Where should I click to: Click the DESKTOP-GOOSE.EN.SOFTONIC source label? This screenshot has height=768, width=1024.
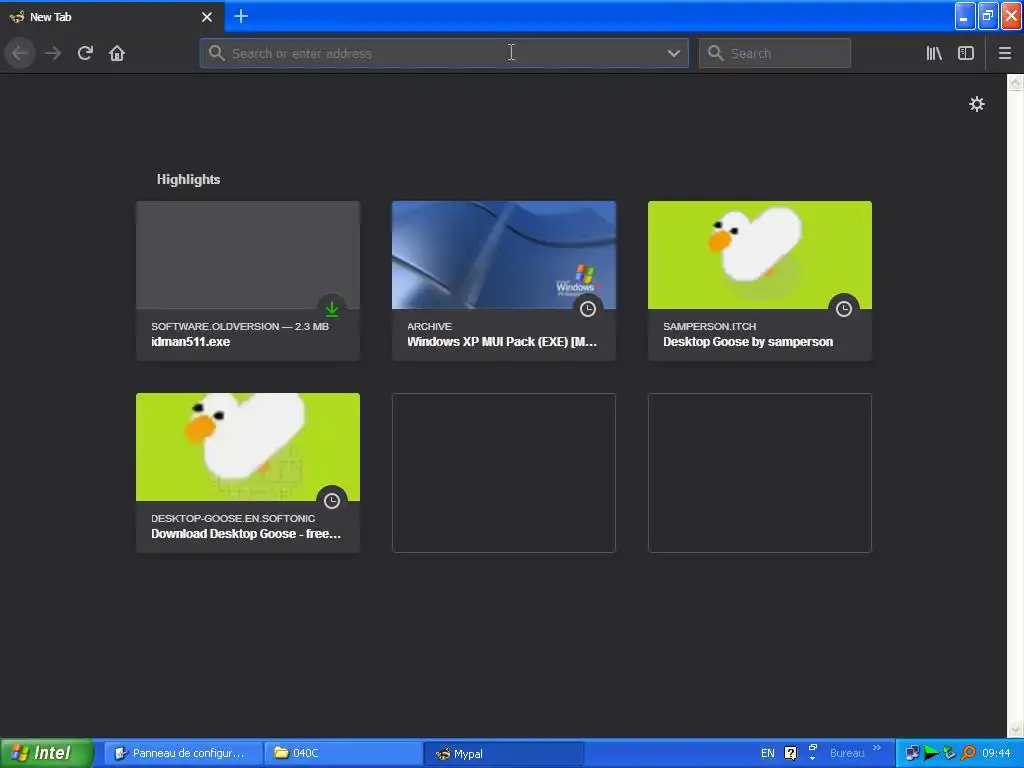click(233, 519)
